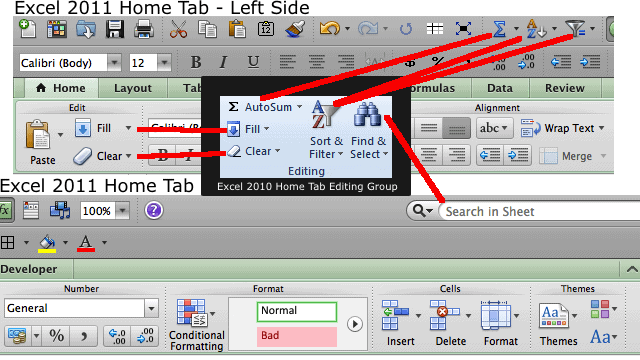This screenshot has height=360, width=640.
Task: Select the Bad cell style
Action: point(297,336)
